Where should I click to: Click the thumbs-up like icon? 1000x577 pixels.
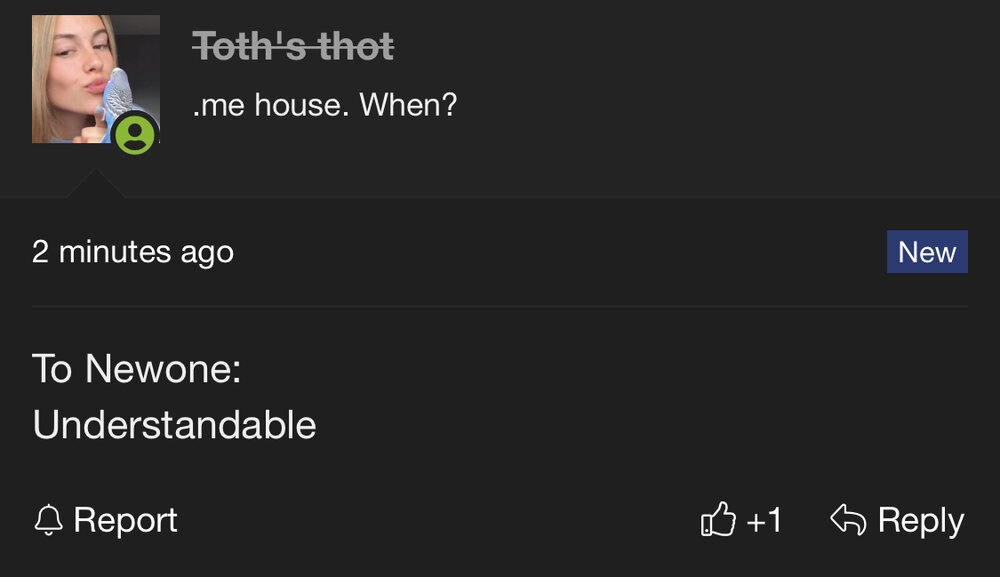pos(718,519)
